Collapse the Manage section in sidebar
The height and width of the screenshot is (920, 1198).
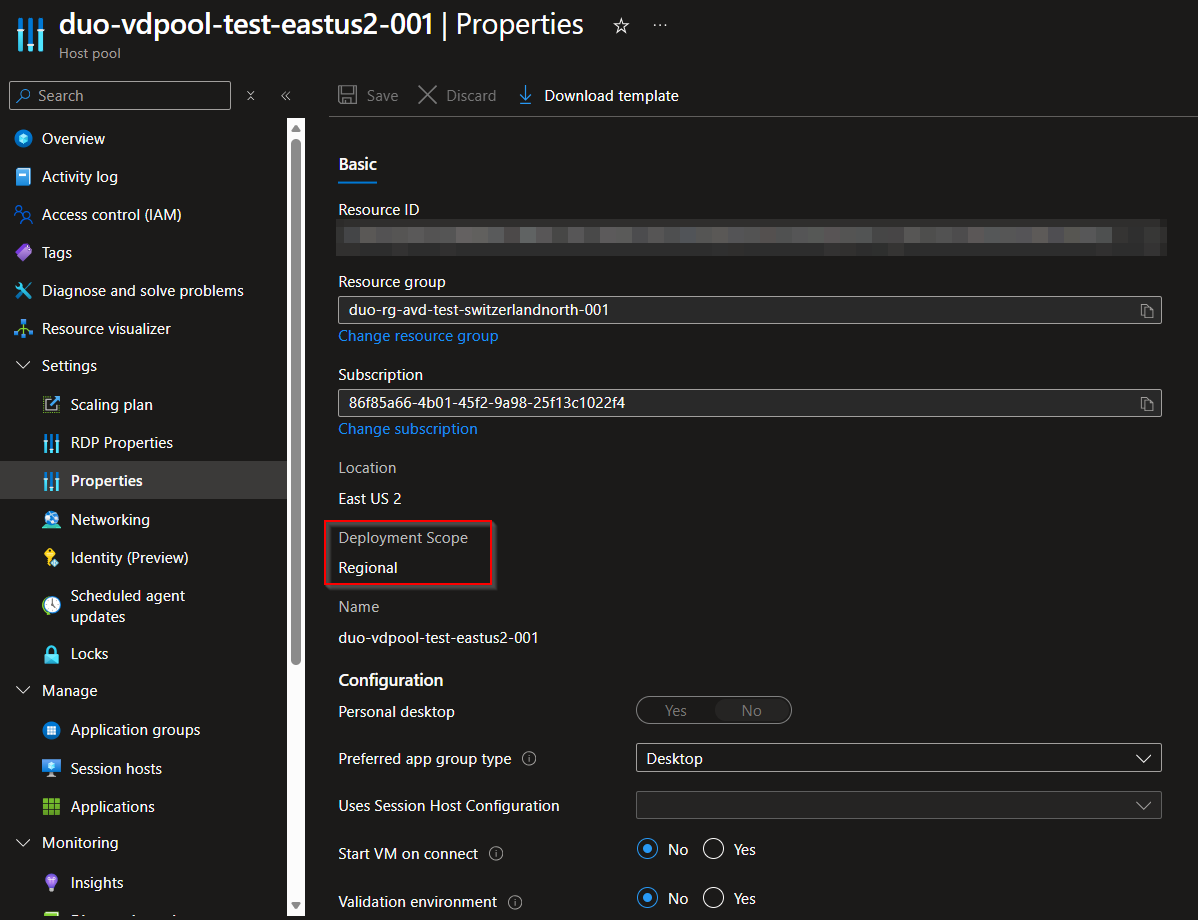point(24,691)
